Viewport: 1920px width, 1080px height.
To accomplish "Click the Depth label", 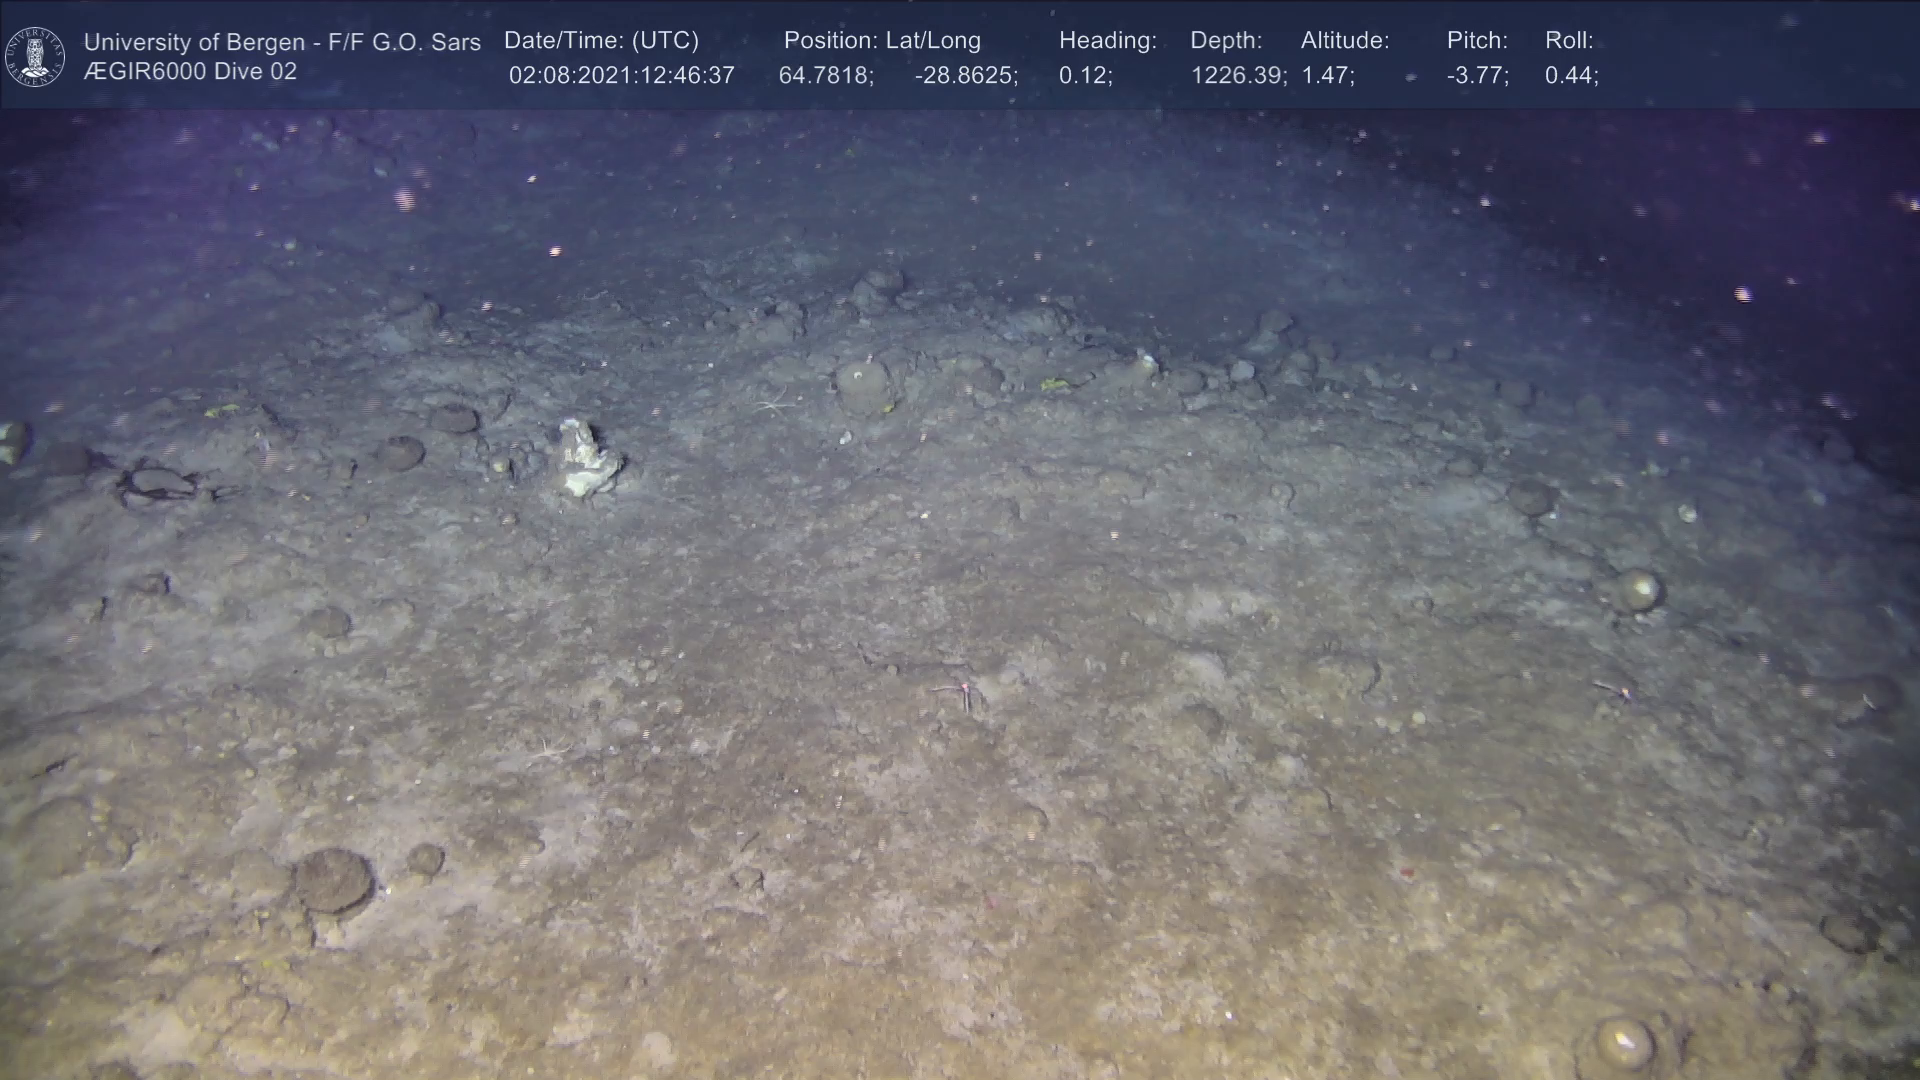I will (x=1225, y=41).
